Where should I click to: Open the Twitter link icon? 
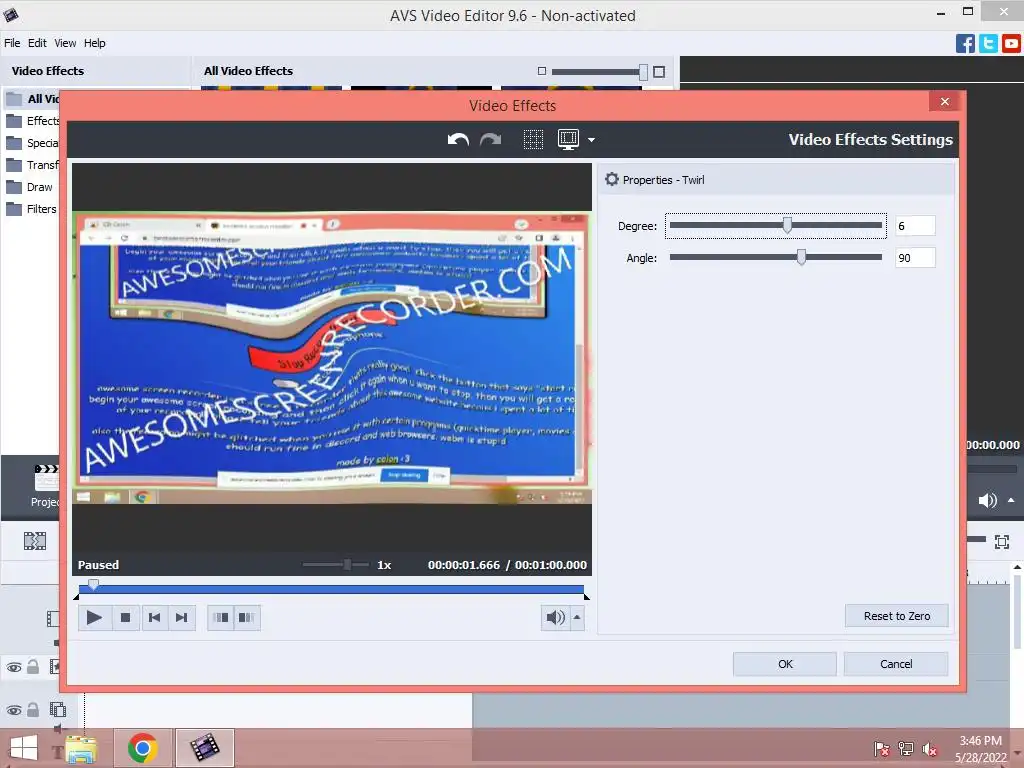[988, 44]
